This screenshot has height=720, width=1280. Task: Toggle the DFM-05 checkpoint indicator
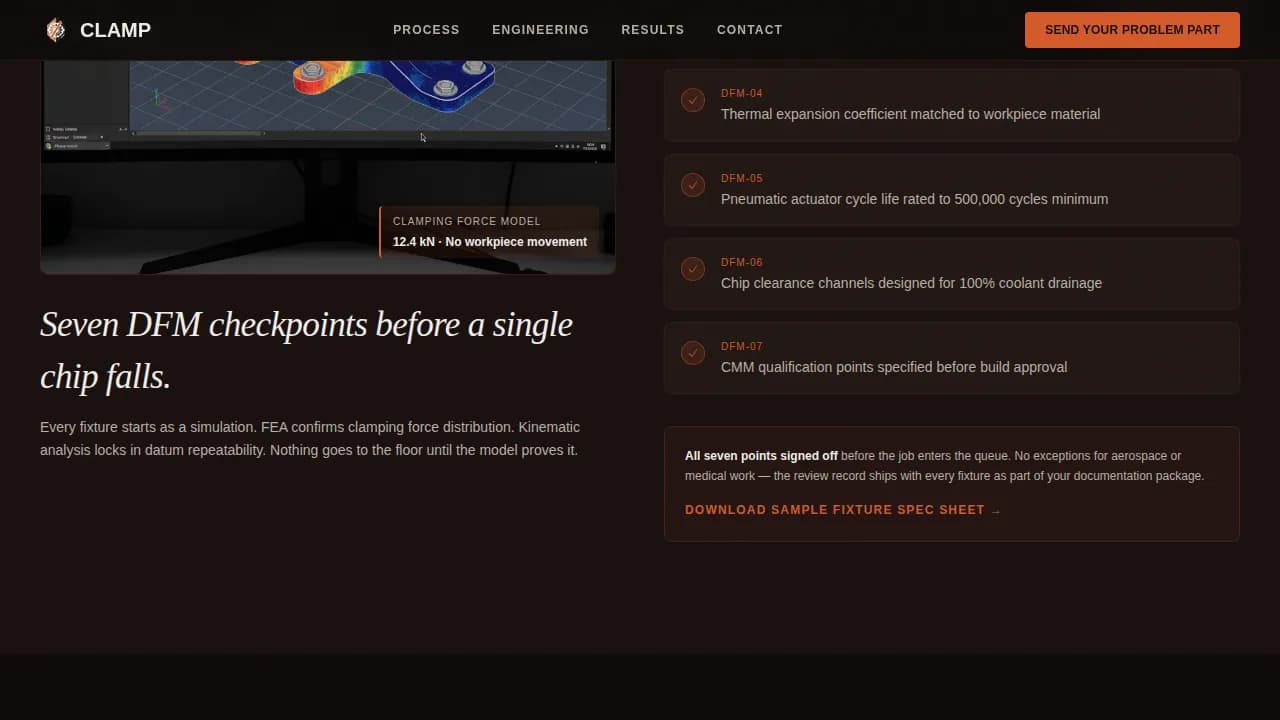(x=693, y=185)
